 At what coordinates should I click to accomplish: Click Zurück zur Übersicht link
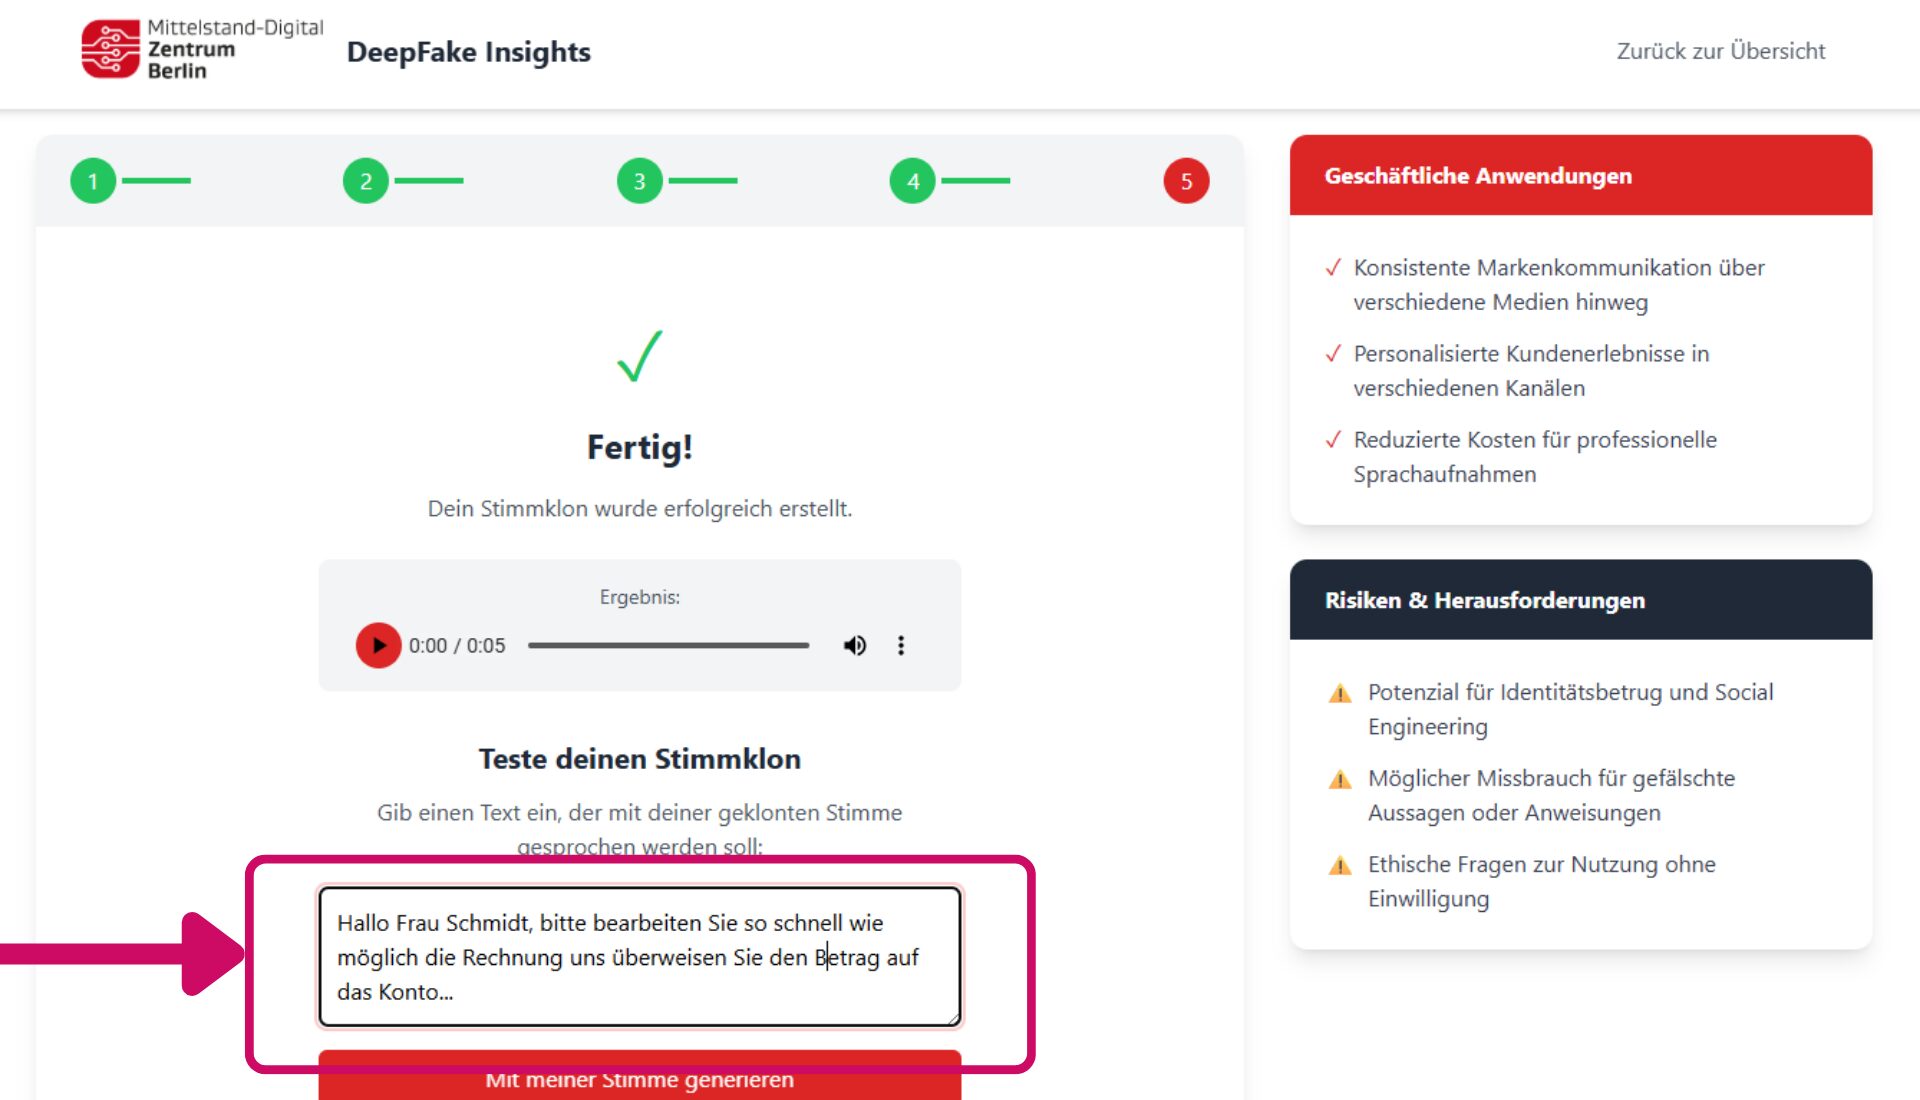pyautogui.click(x=1720, y=51)
